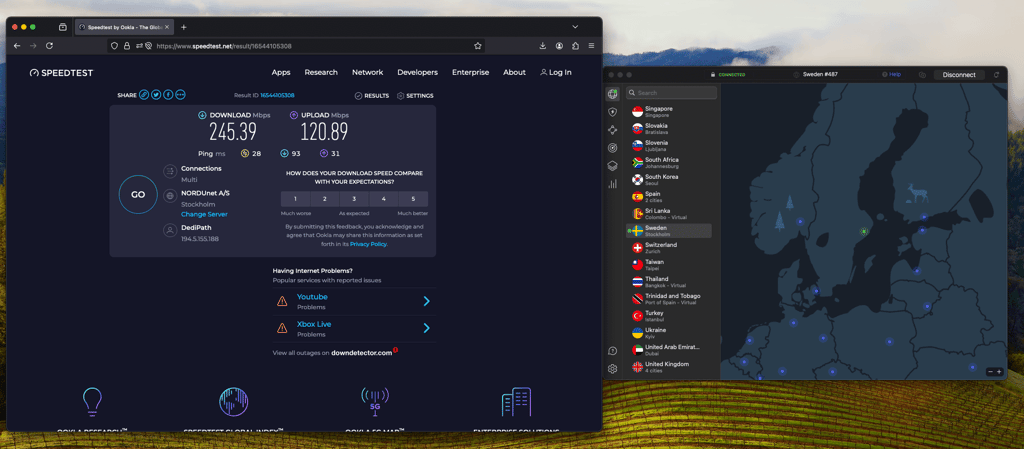Open Apps menu on Speedtest
The width and height of the screenshot is (1024, 449).
click(x=281, y=72)
